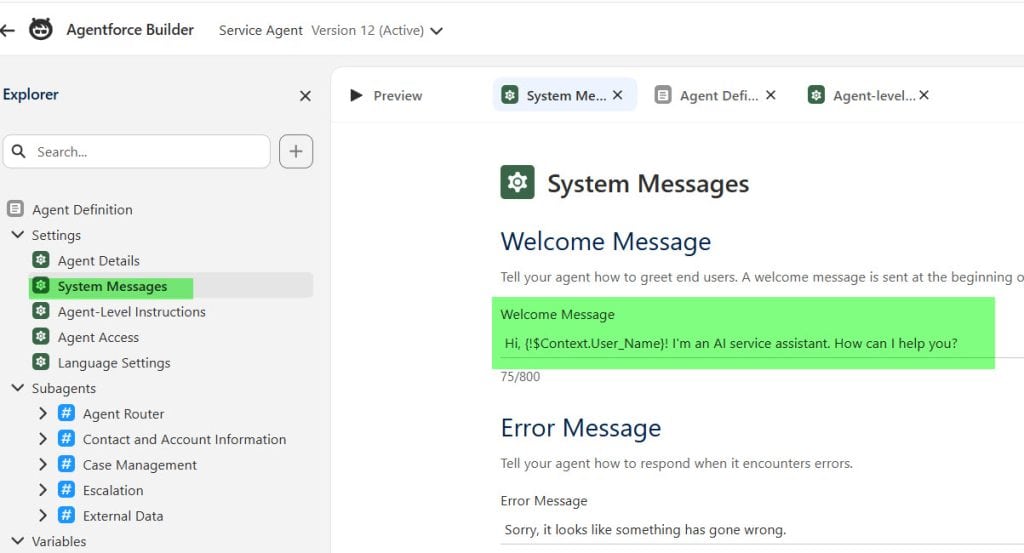Click the Service Agent label
Viewport: 1024px width, 553px height.
click(x=261, y=31)
